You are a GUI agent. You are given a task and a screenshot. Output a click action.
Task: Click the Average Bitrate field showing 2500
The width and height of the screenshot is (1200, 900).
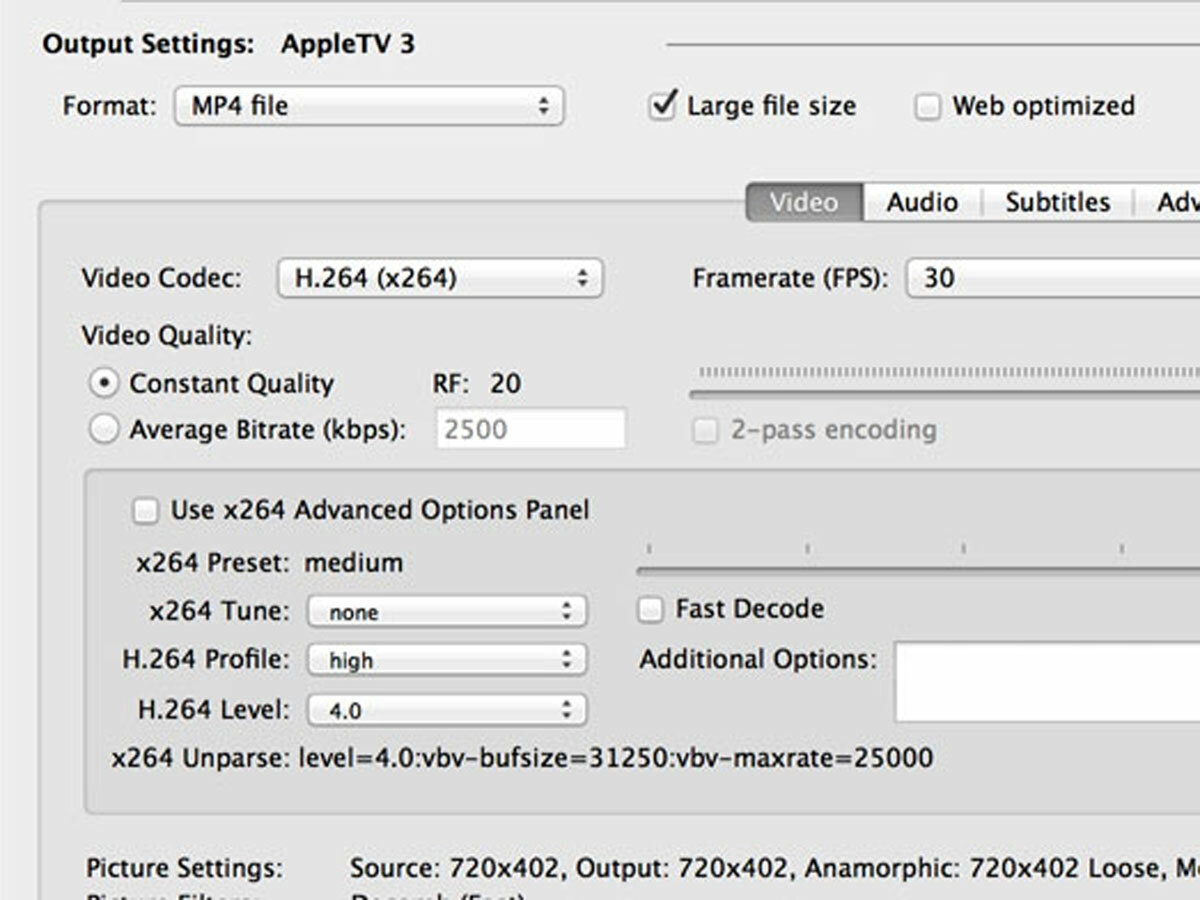coord(531,429)
